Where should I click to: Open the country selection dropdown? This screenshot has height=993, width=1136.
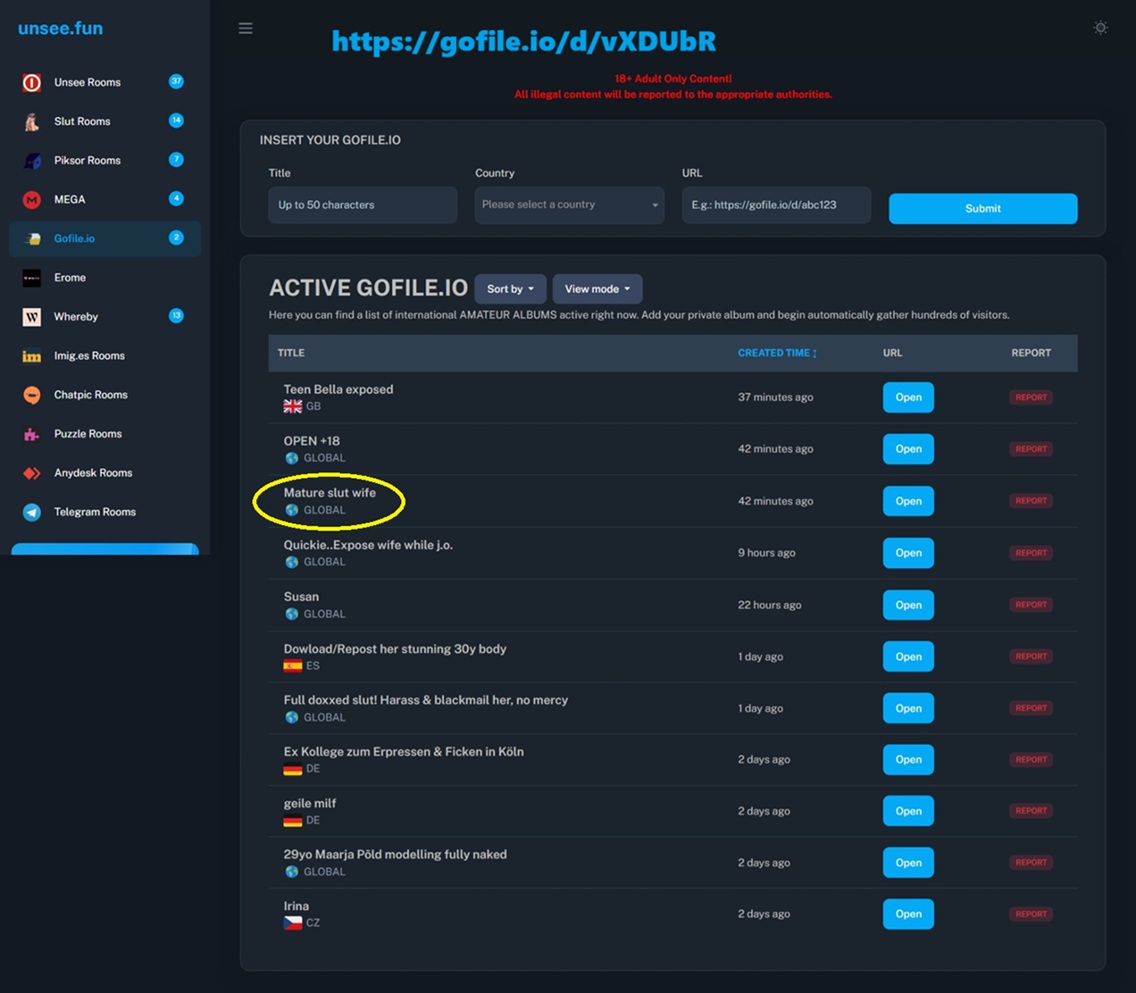(x=569, y=206)
